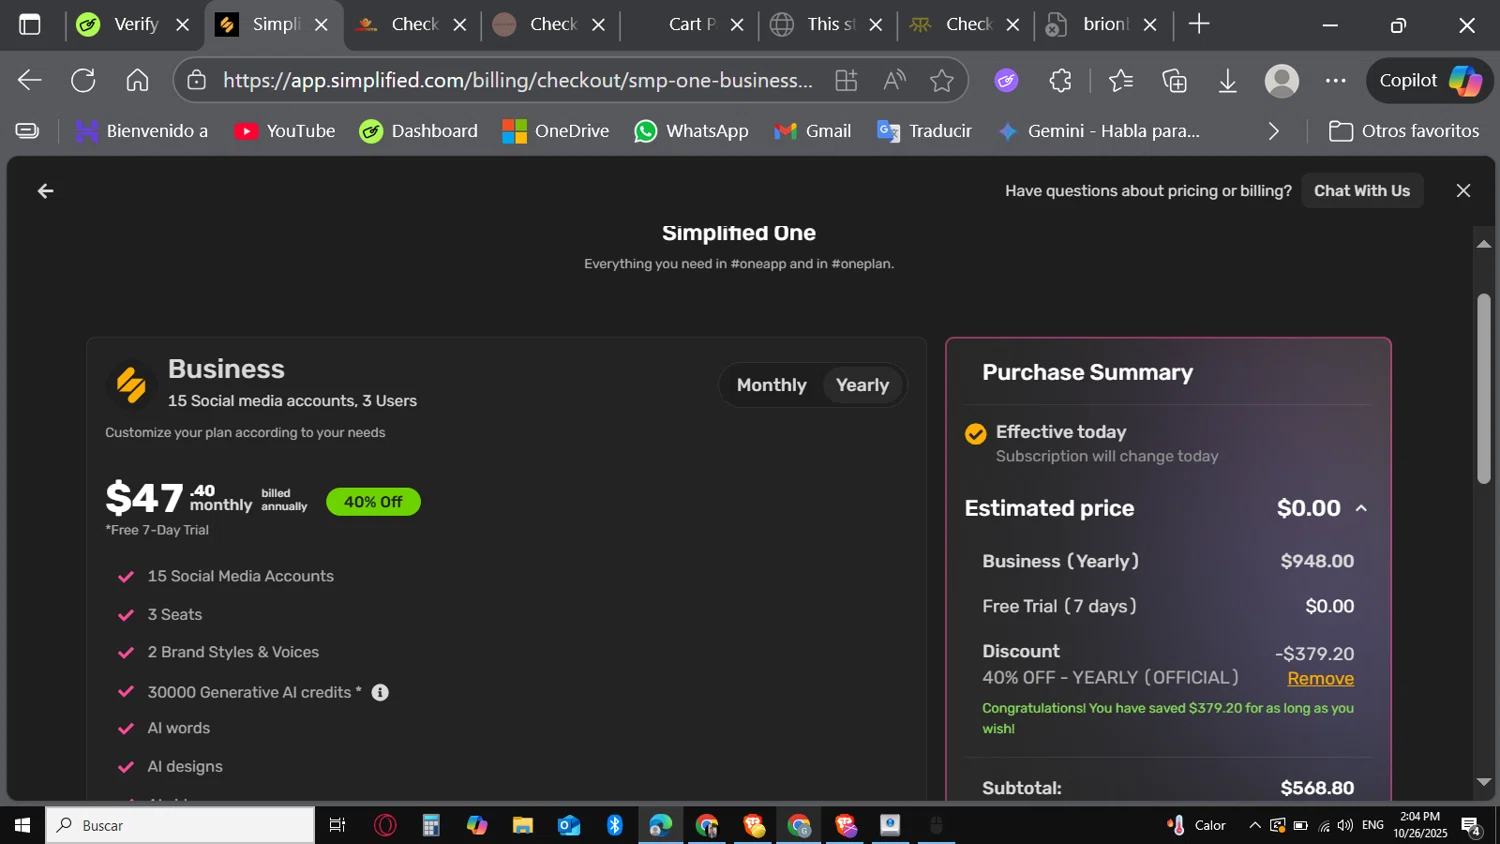Click the taskbar Buscar search box
Screen dimensions: 1500x844
(x=180, y=825)
